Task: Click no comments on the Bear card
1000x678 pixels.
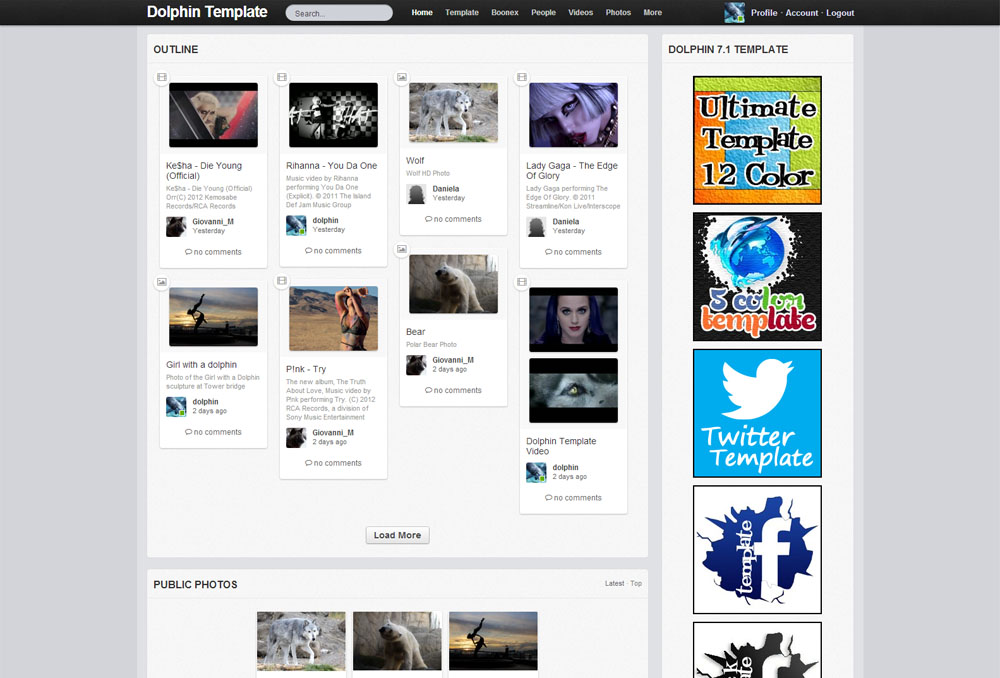Action: (453, 390)
